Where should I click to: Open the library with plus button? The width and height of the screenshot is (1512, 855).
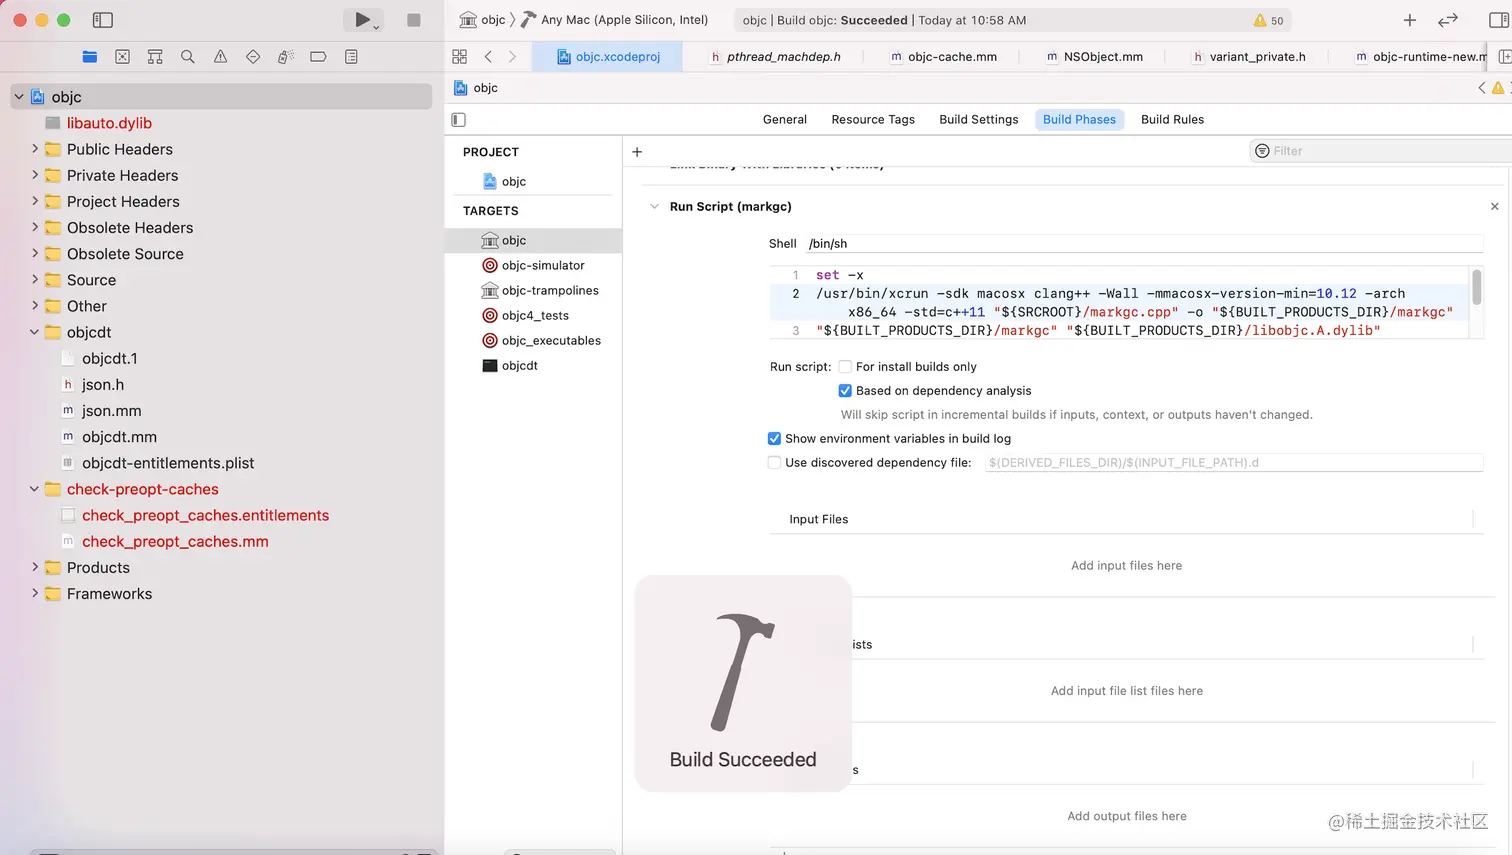1410,20
